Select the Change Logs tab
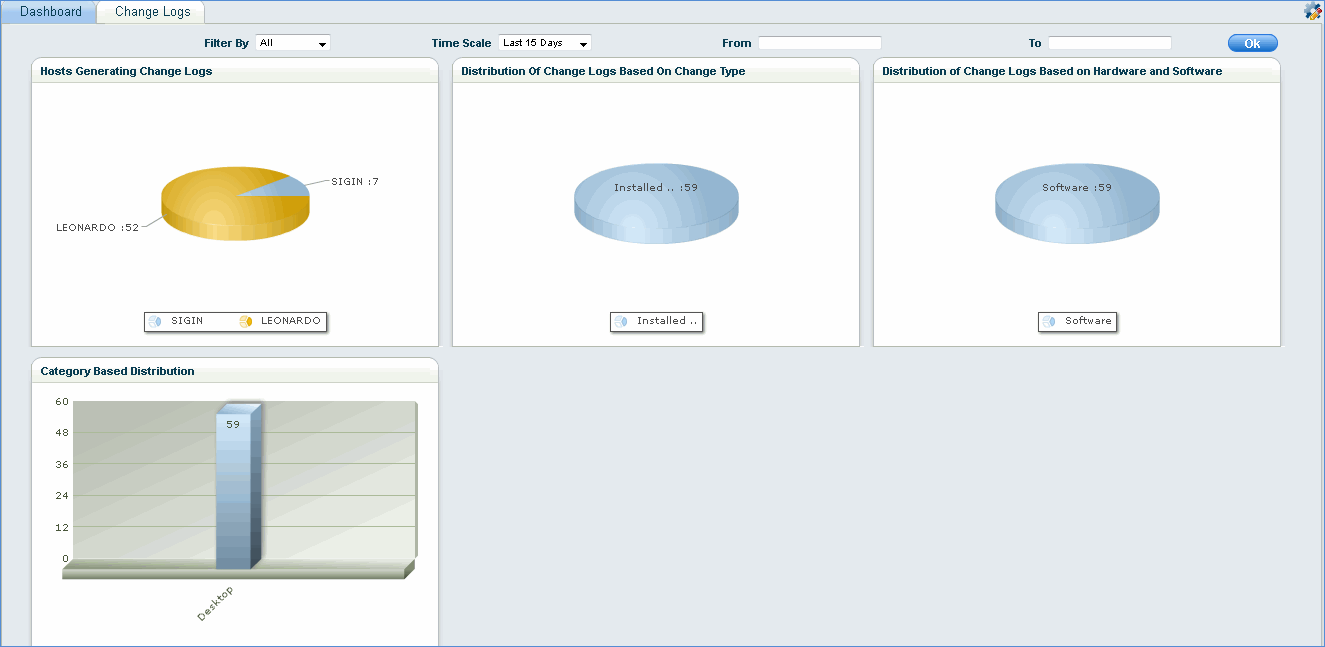Screen dimensions: 1325x647 152,12
